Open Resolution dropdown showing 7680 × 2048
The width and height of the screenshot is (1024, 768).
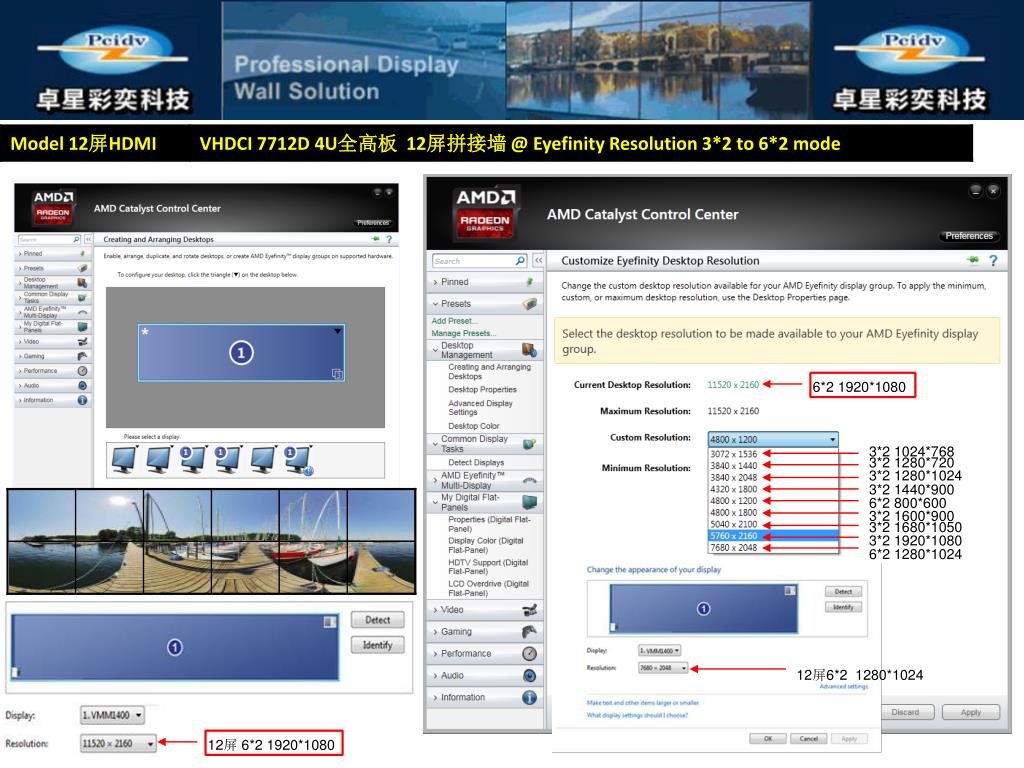click(663, 667)
